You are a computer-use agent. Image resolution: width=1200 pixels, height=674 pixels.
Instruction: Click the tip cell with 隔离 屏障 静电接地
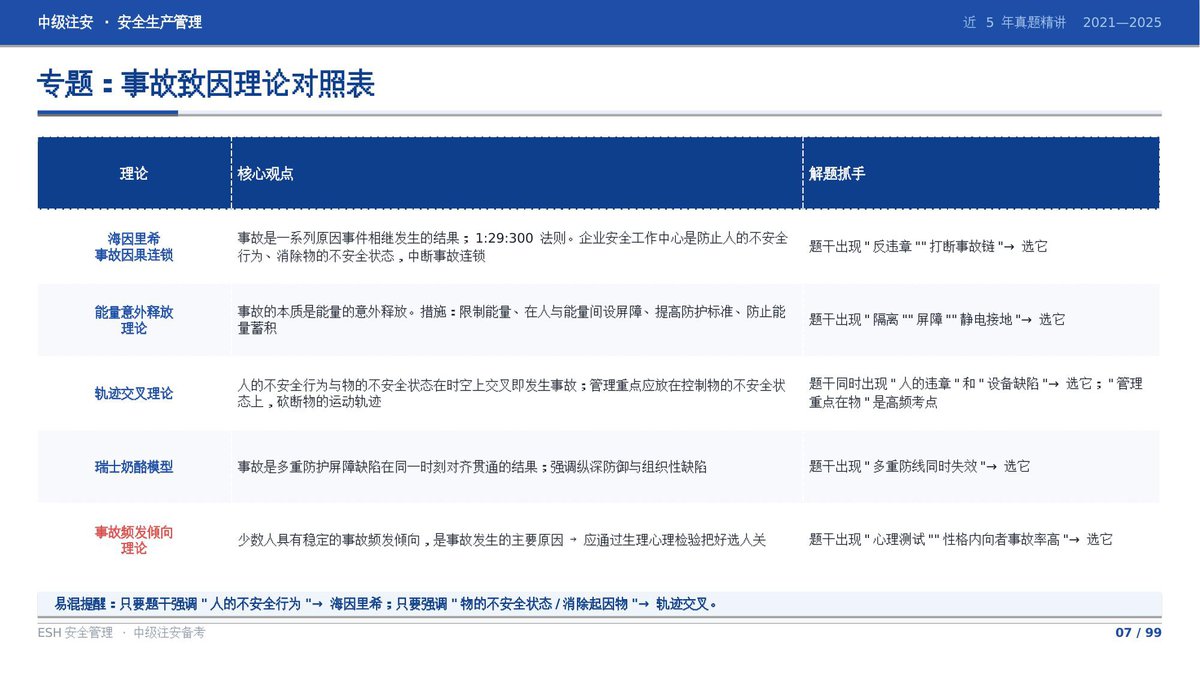coord(981,320)
